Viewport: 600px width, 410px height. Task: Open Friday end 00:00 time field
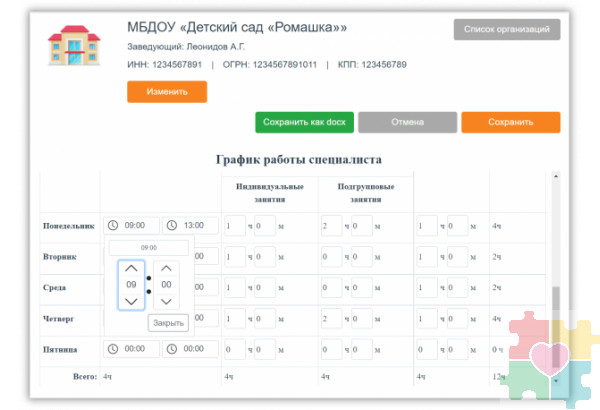click(x=190, y=349)
